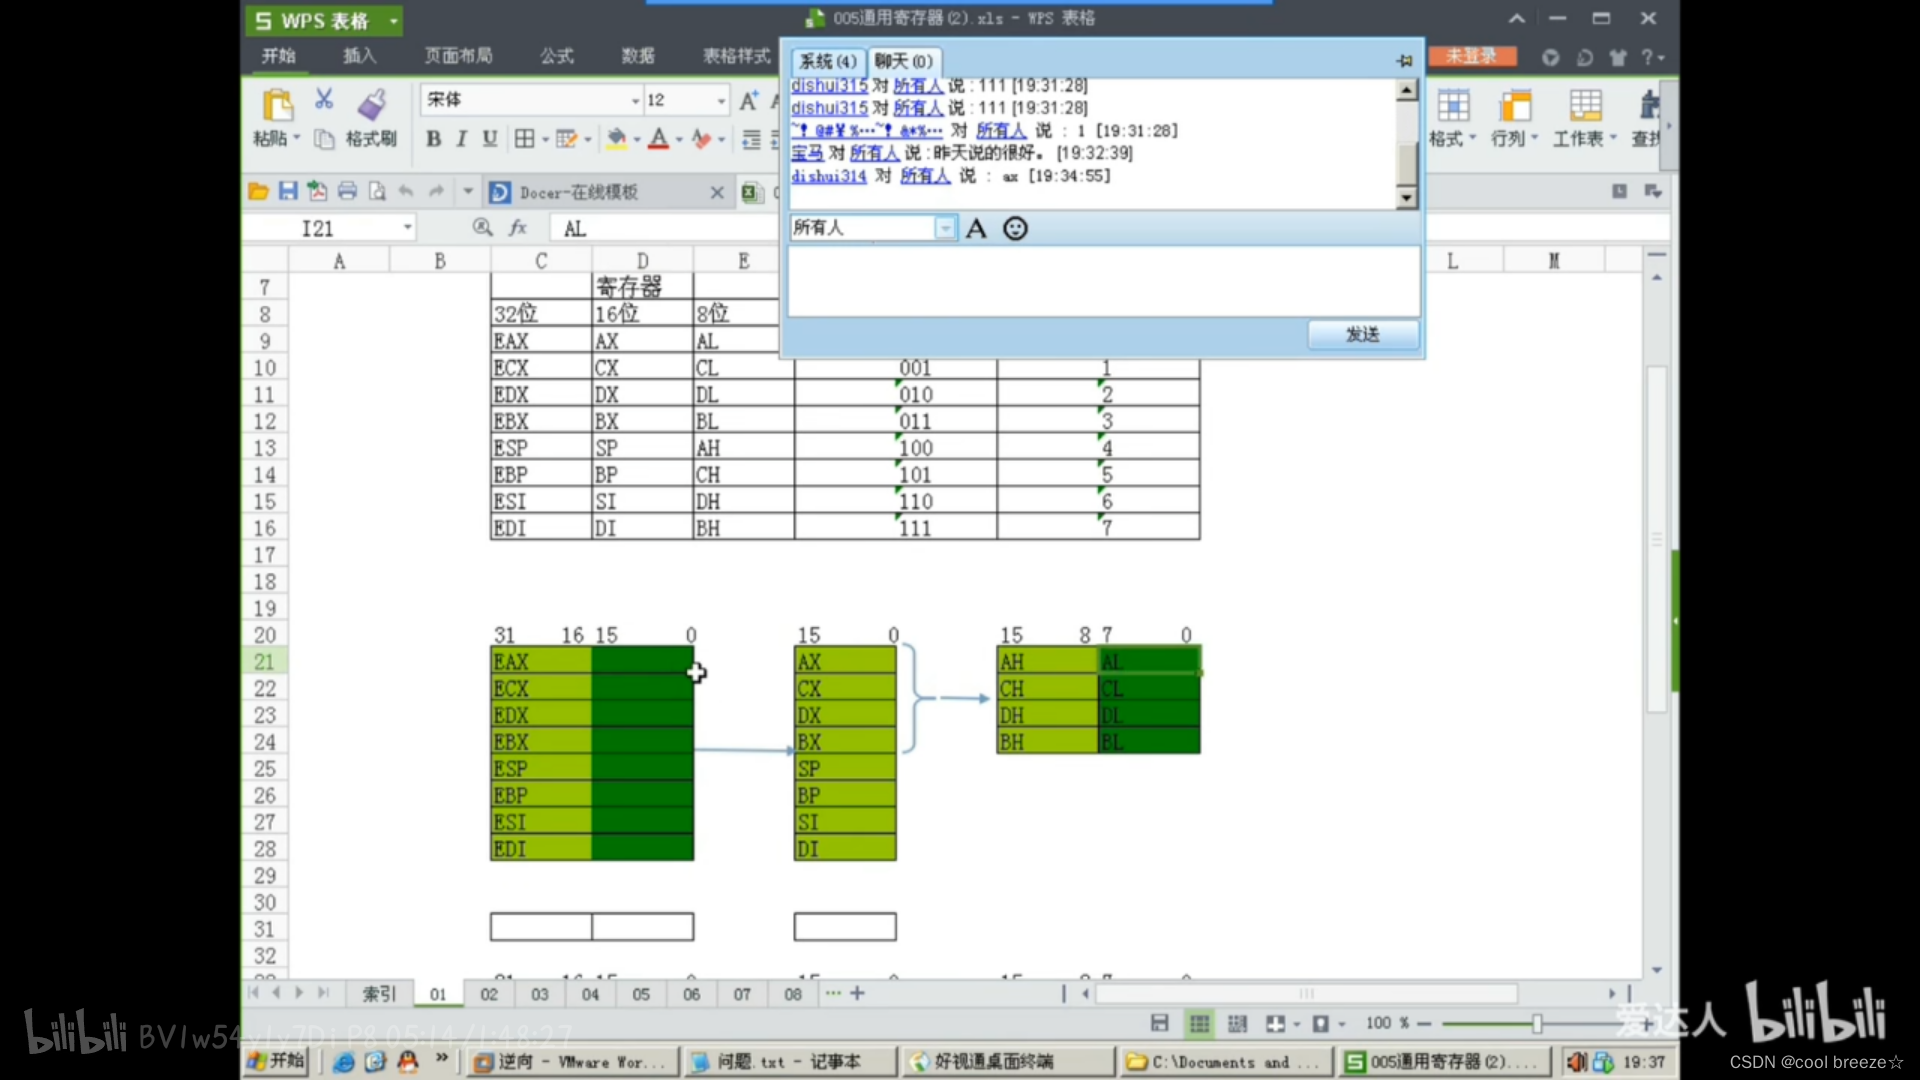Viewport: 1920px width, 1080px height.
Task: Redo the last action
Action: (x=436, y=191)
